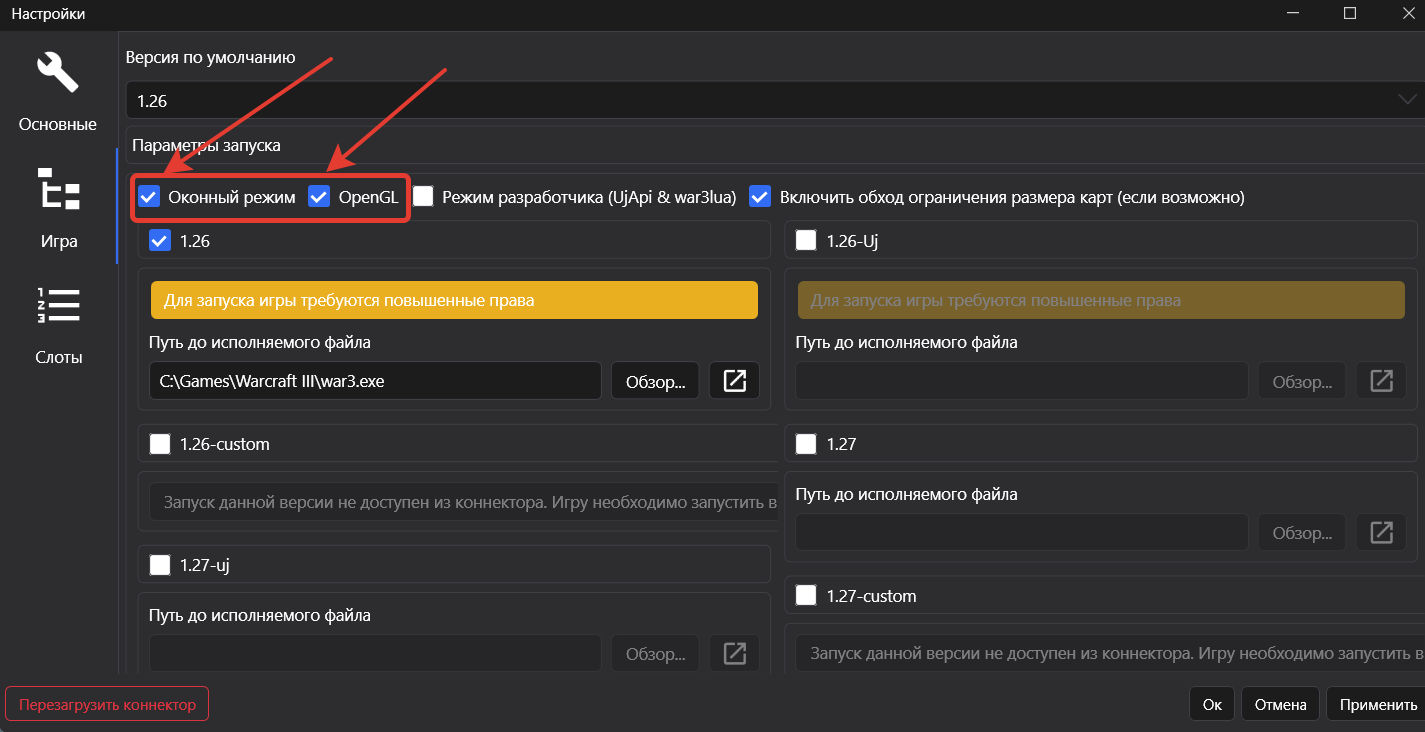This screenshot has height=732, width=1425.
Task: Click the Версия по умолчанию label
Action: click(x=211, y=57)
